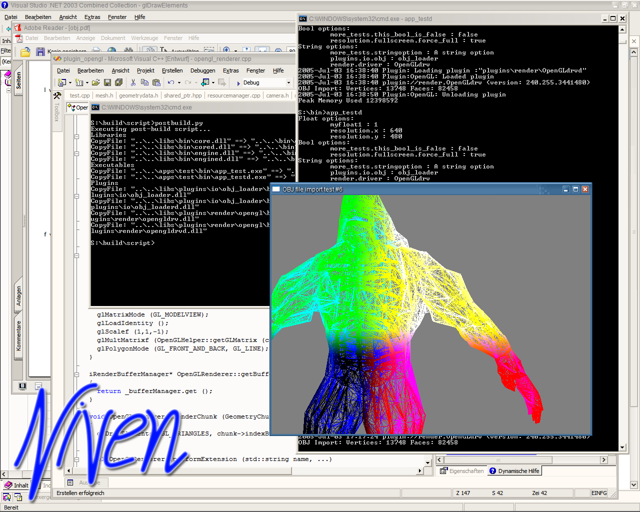This screenshot has height=512, width=640.
Task: Click the 'glScalef (1,1,-1);' code line
Action: pyautogui.click(x=133, y=332)
